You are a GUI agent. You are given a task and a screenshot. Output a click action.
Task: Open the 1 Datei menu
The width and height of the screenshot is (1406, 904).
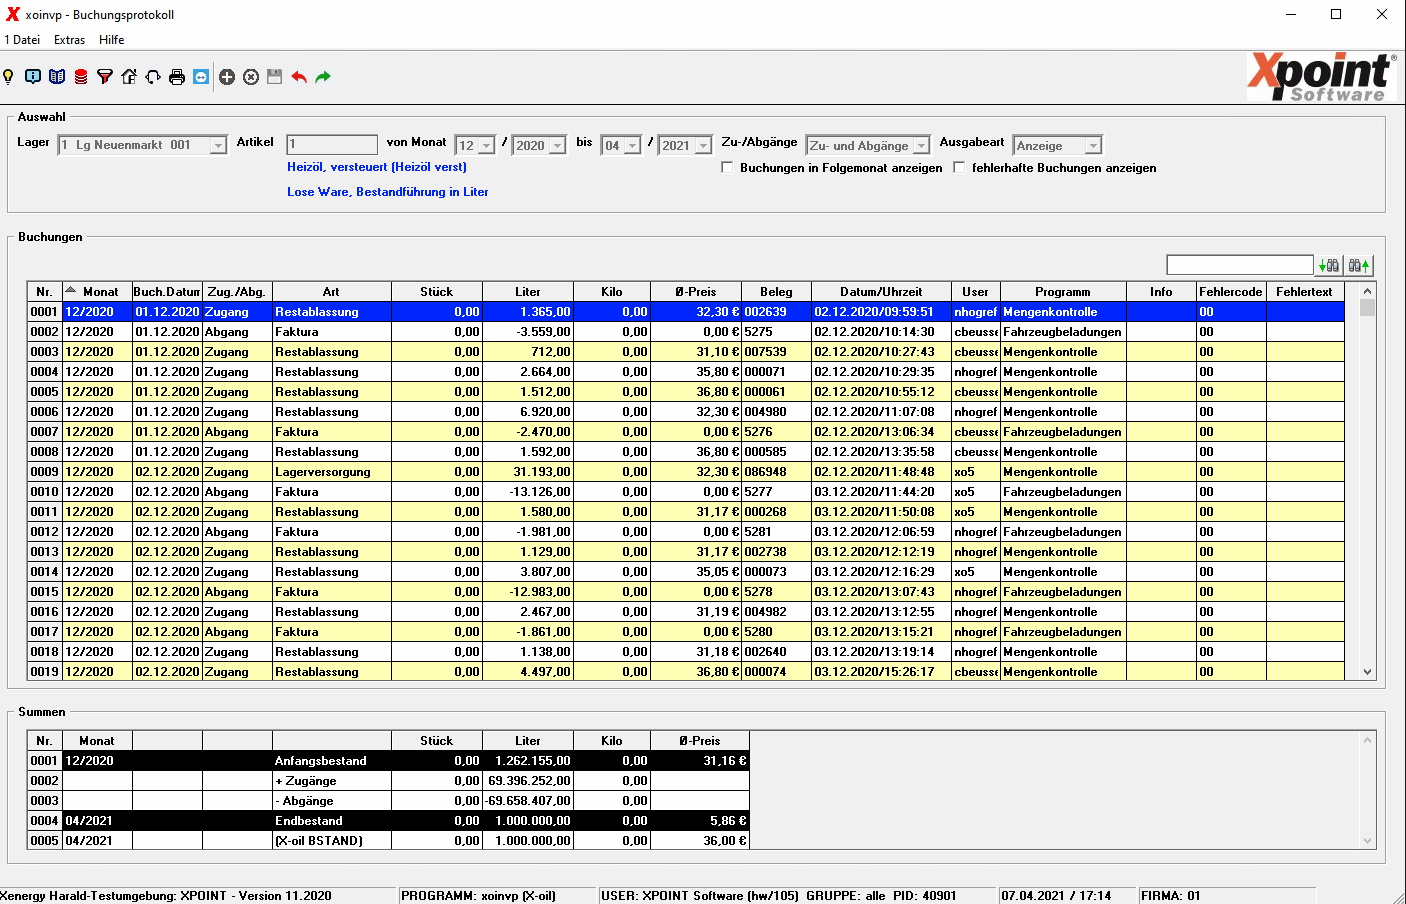point(22,40)
